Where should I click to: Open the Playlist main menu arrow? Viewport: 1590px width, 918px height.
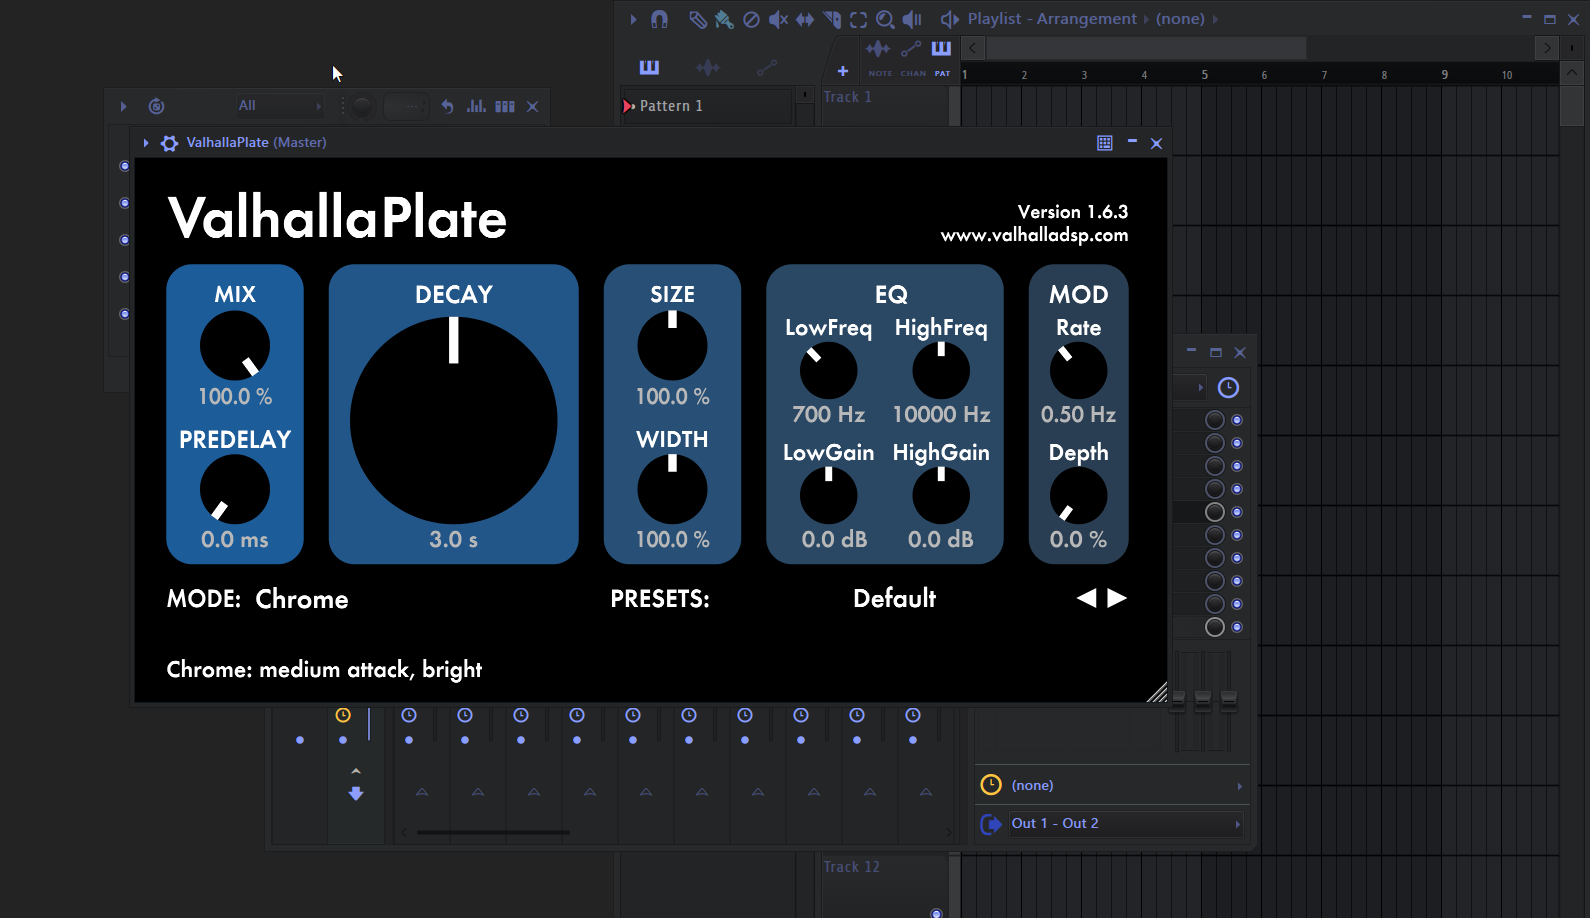[x=633, y=19]
